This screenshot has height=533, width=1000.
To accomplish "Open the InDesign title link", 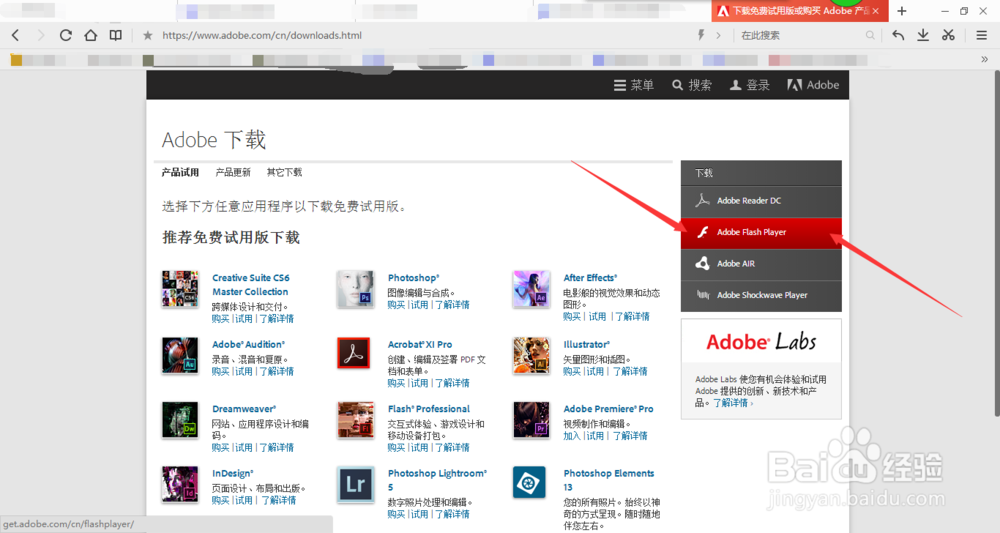I will (x=233, y=473).
